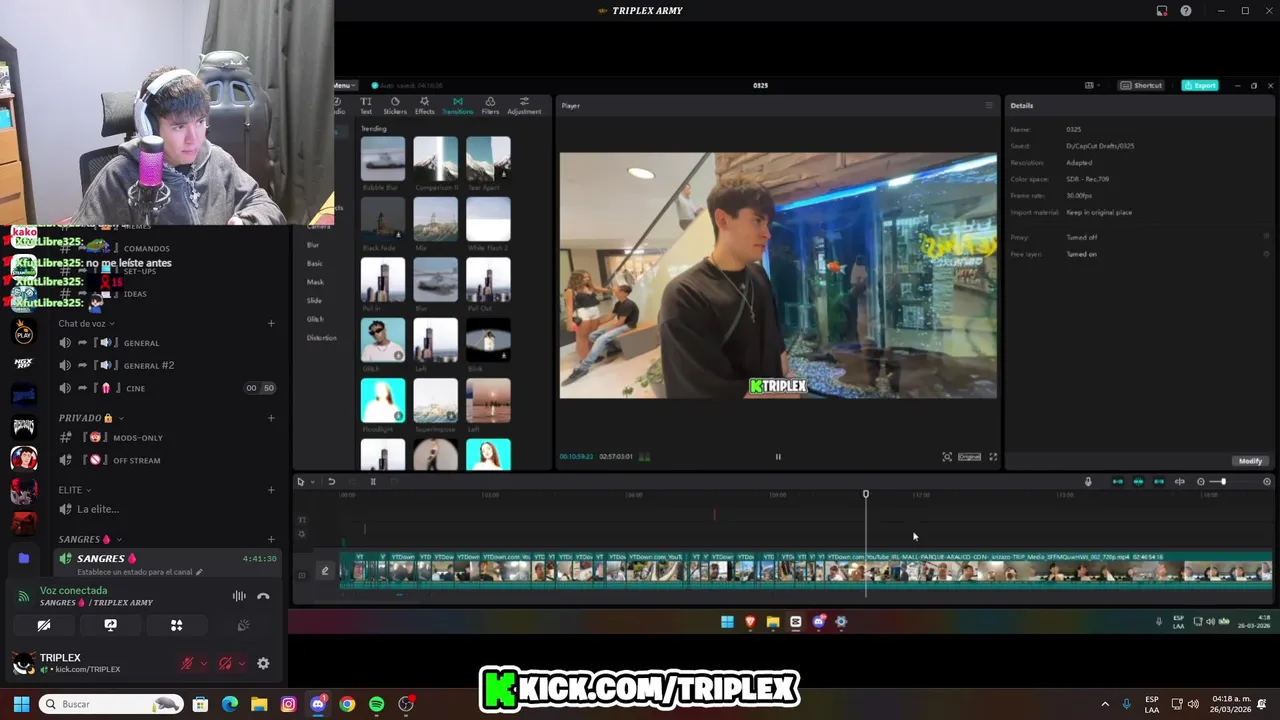The width and height of the screenshot is (1280, 720).
Task: Open Windows taskbar search box
Action: 112,704
